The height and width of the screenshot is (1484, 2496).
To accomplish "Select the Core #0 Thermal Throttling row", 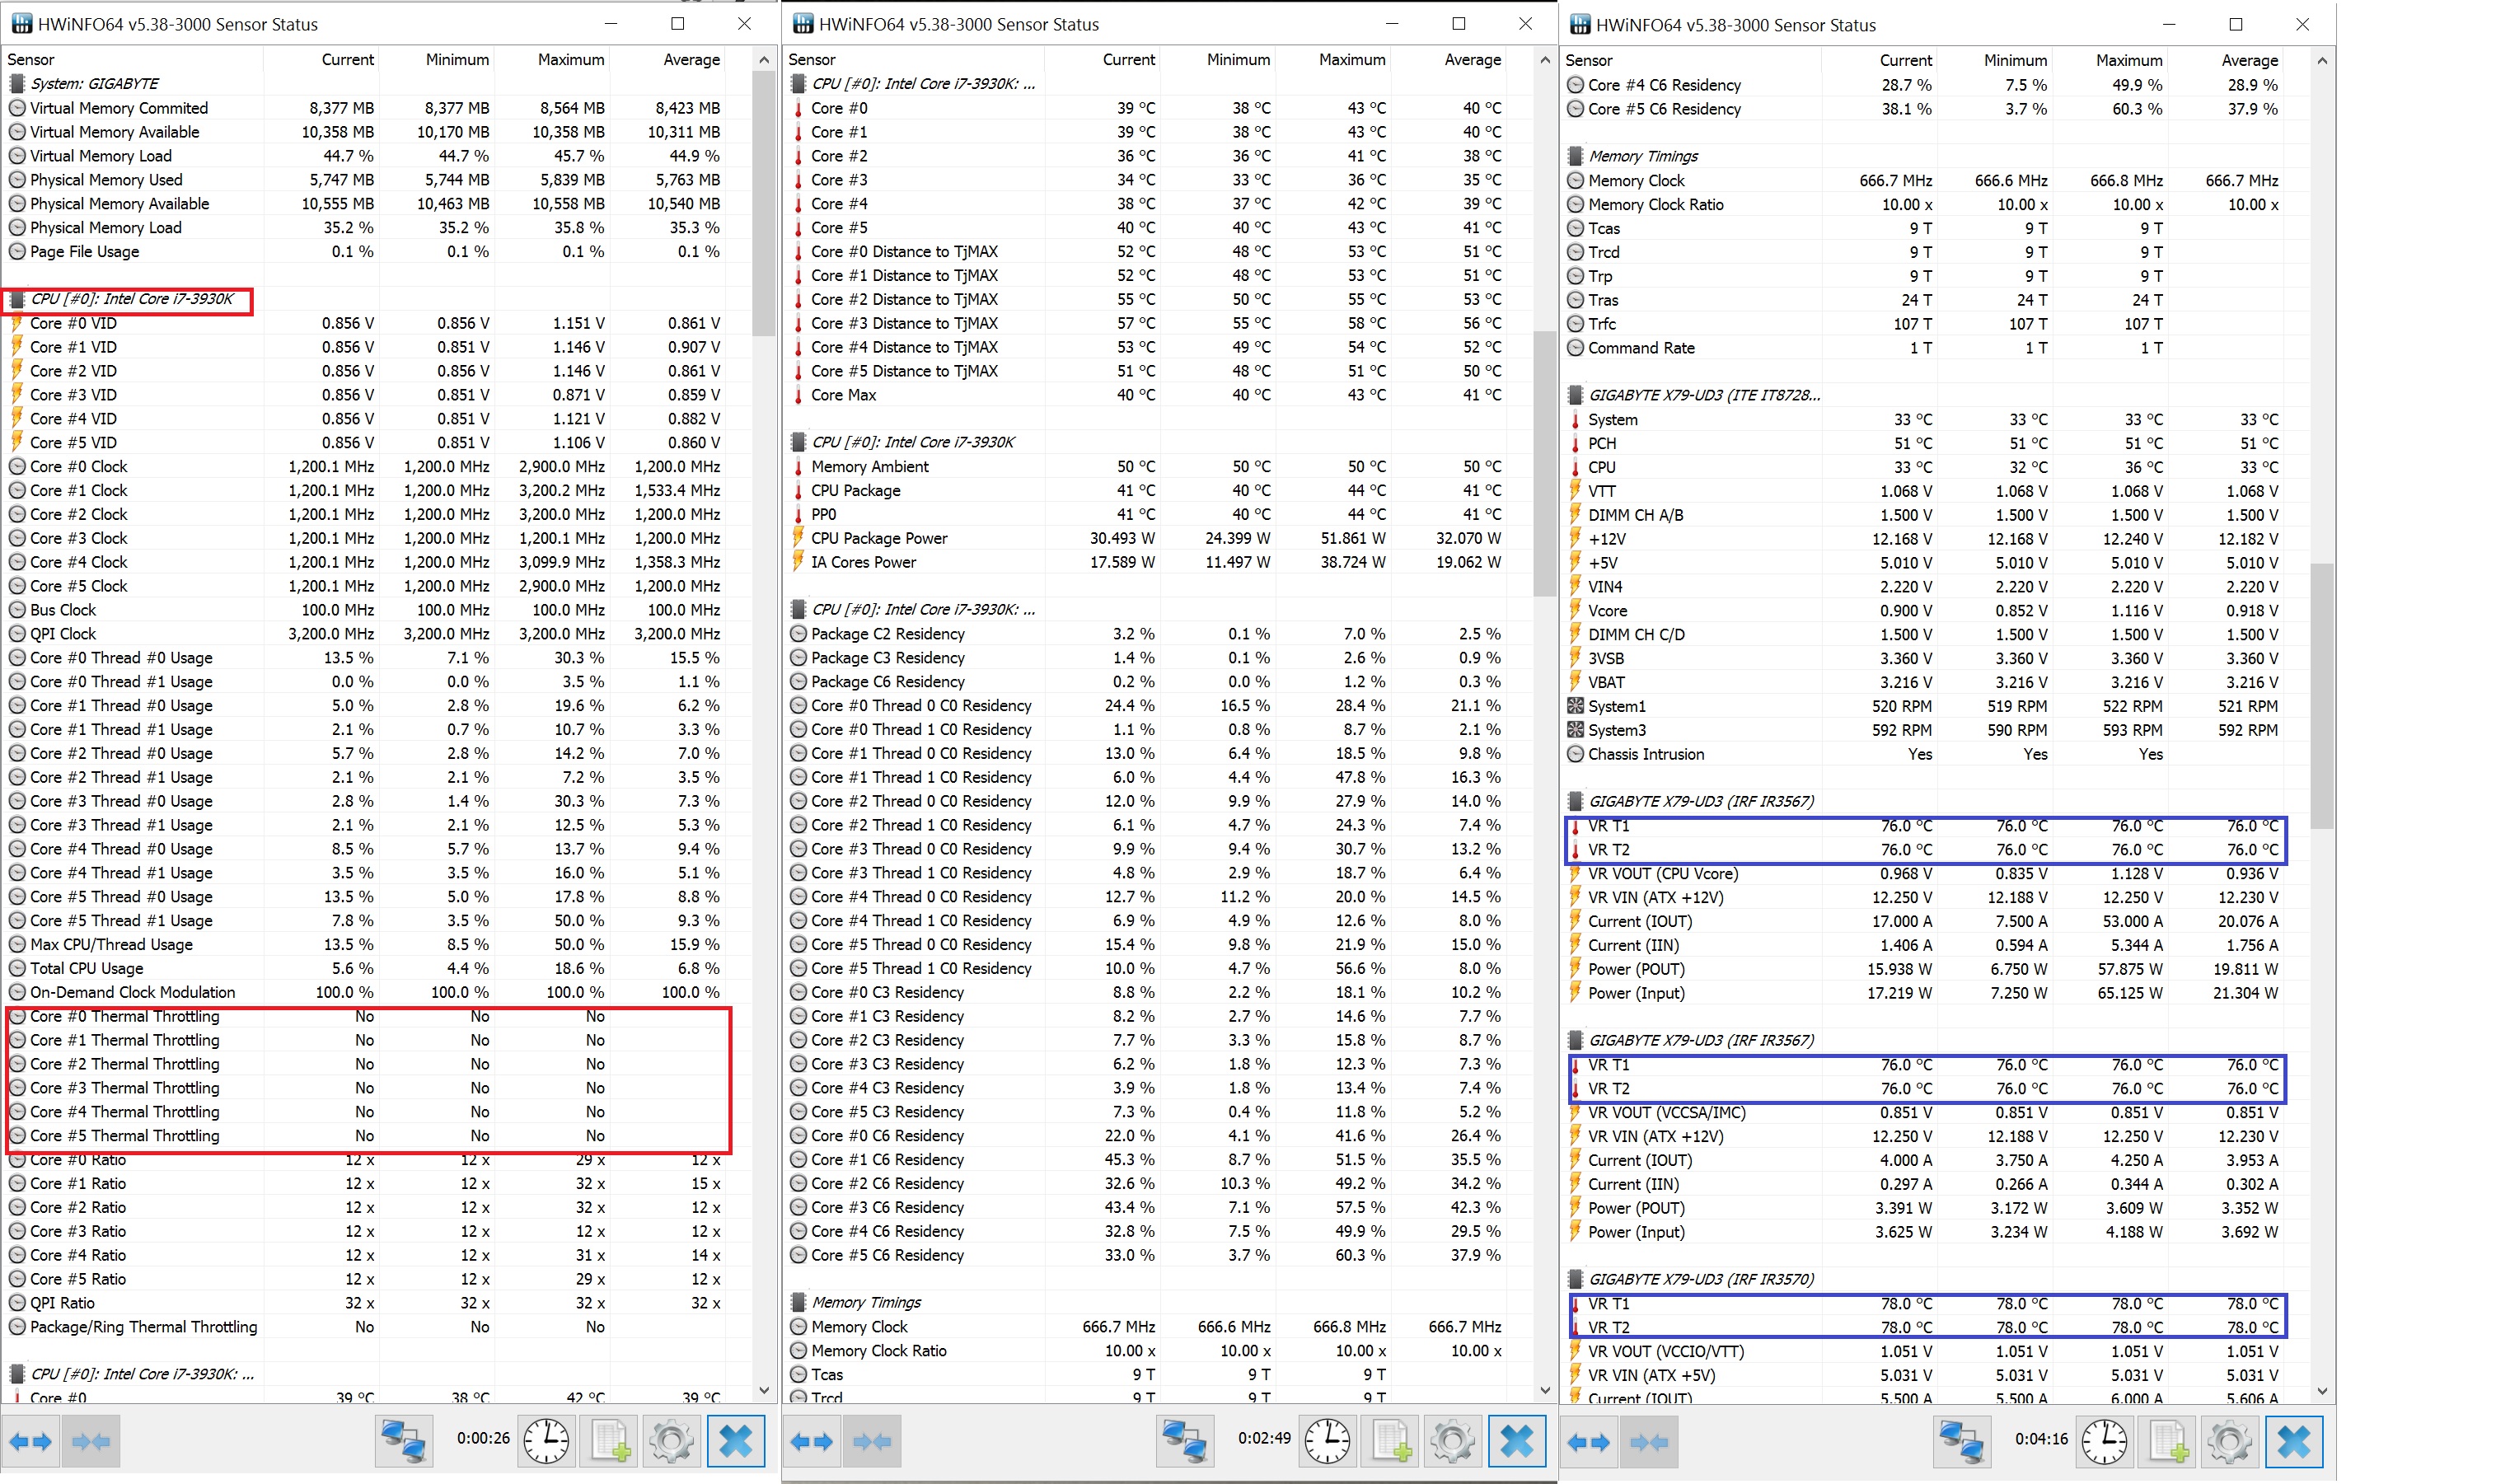I will click(x=124, y=1016).
